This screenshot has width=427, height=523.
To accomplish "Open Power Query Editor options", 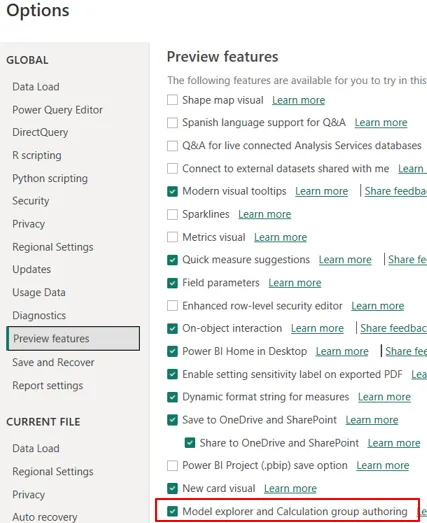I will point(57,110).
